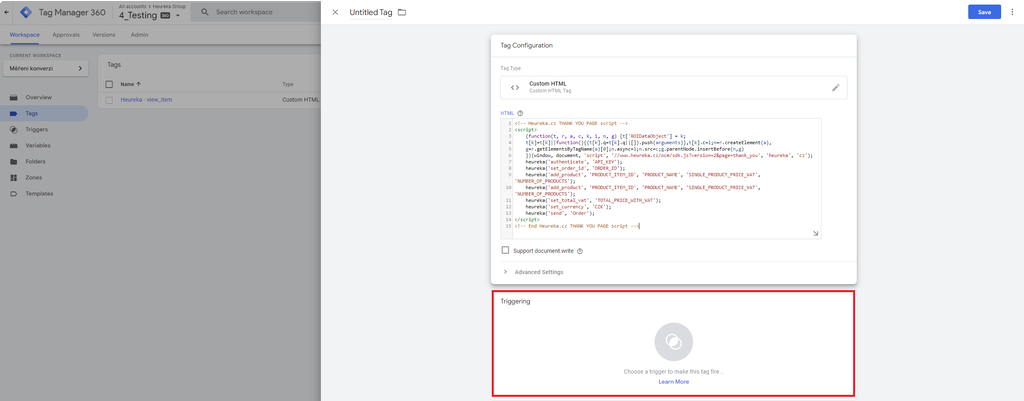
Task: Click the Variables camera icon
Action: click(x=13, y=146)
